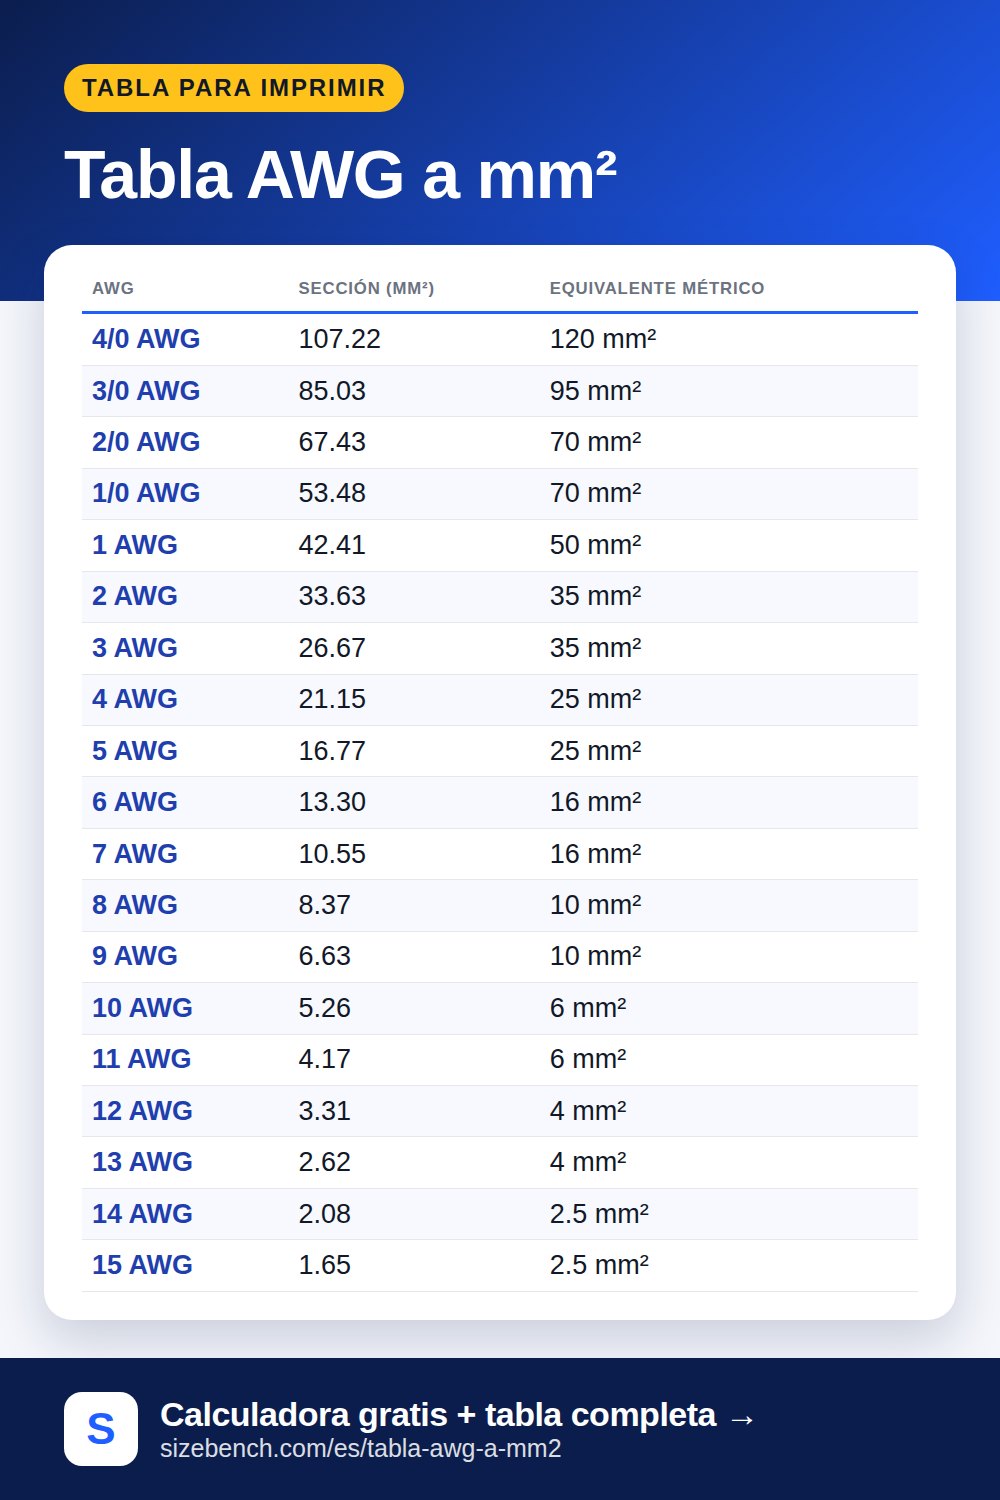This screenshot has width=1000, height=1500.
Task: Click "4 mm²" in the 13 AWG row
Action: coord(588,1162)
